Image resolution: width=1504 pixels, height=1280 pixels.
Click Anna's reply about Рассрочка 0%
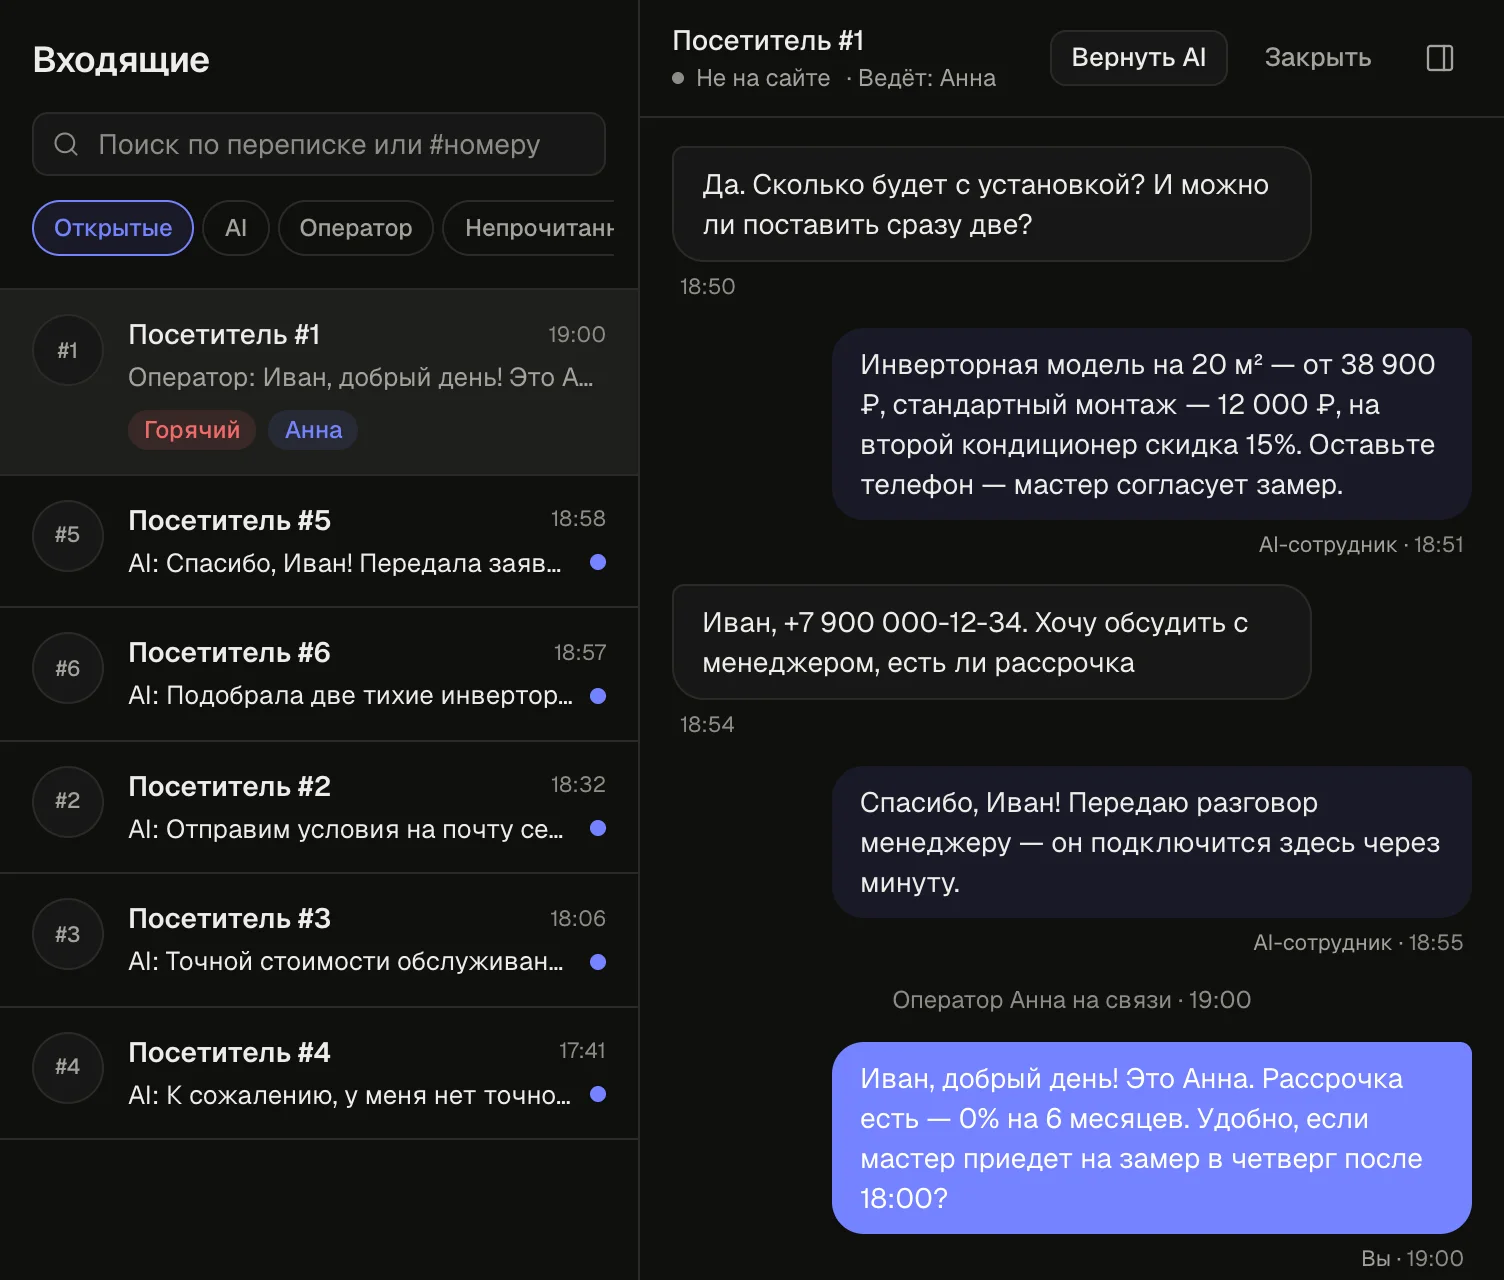pos(1151,1138)
